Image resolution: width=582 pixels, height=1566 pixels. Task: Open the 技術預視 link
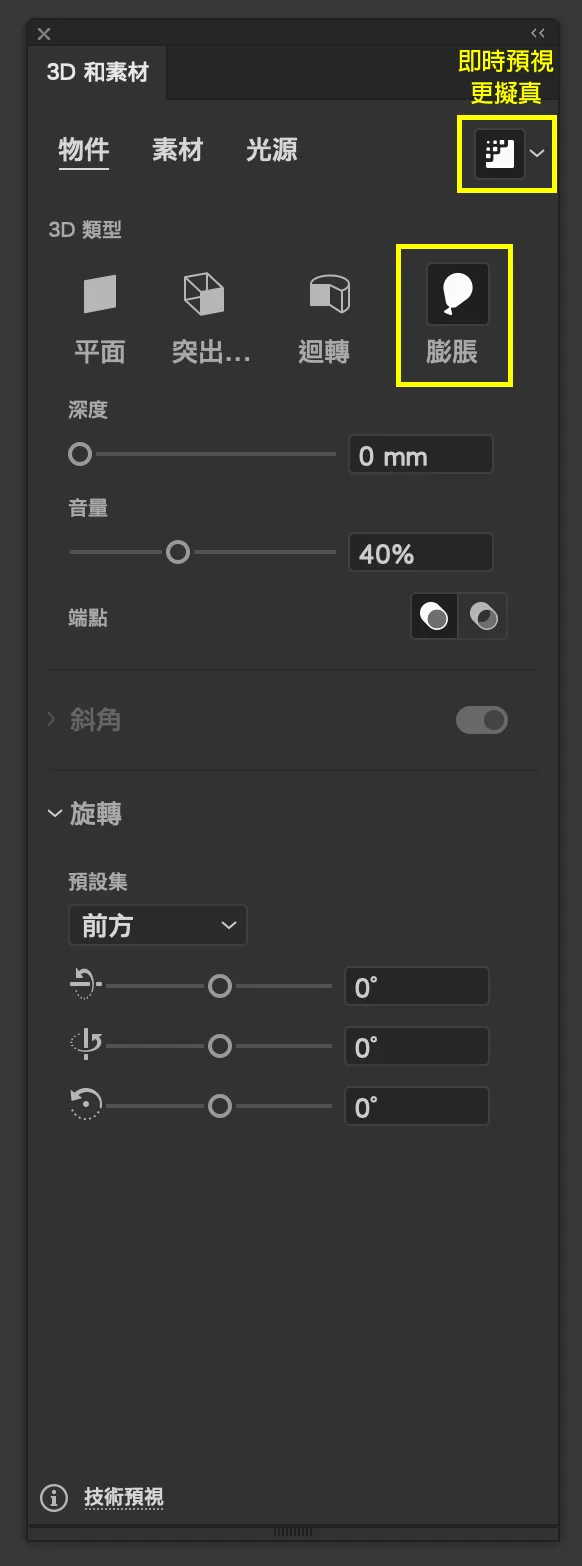pos(124,1497)
